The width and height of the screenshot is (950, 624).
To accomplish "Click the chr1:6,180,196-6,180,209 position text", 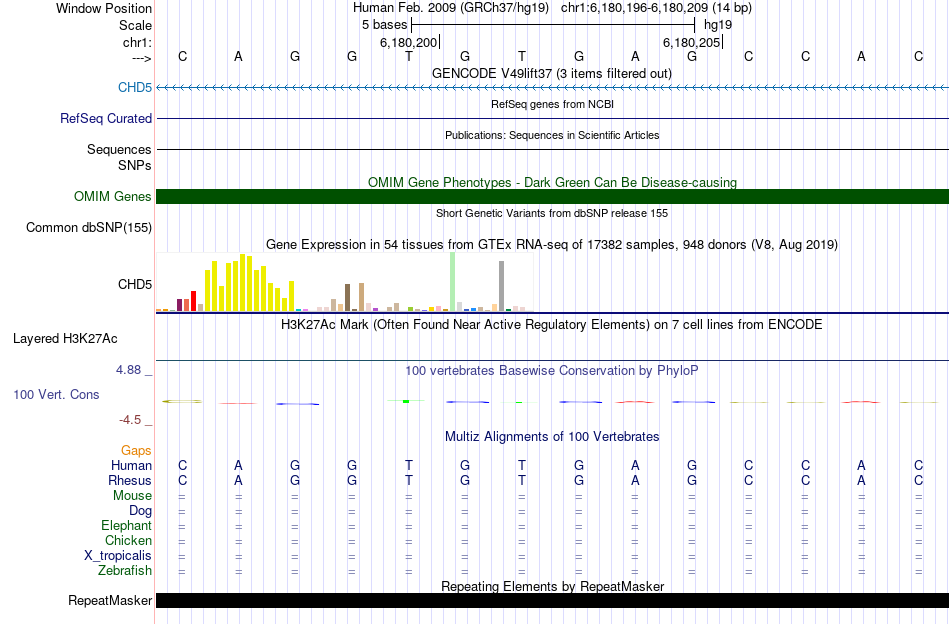I will 656,8.
